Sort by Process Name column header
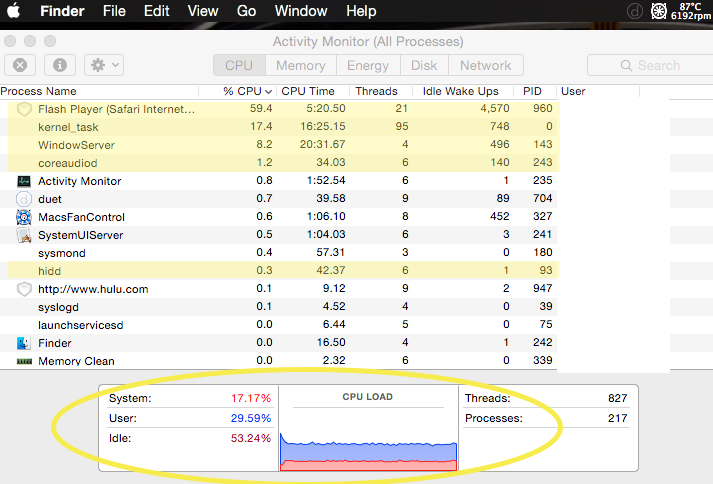 pos(38,91)
